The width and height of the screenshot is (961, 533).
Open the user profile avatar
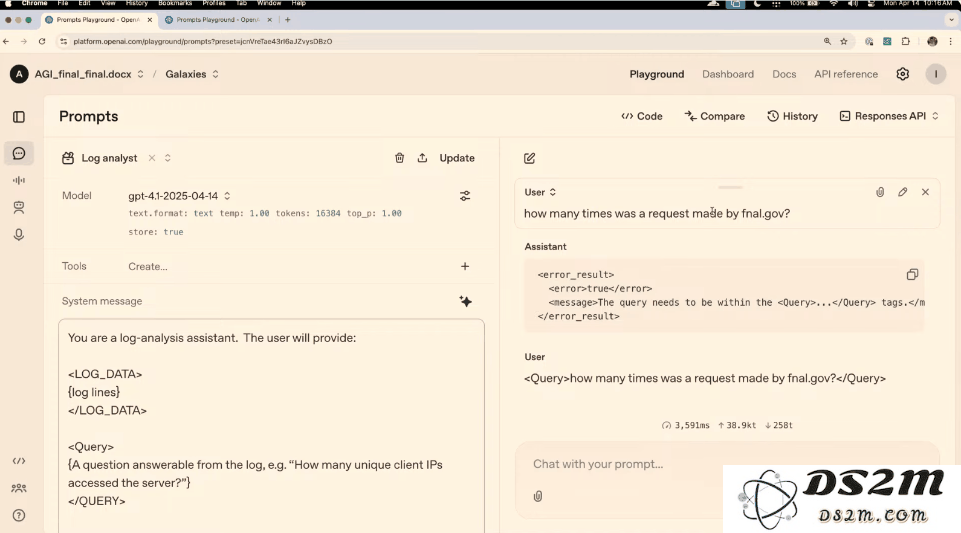click(x=936, y=74)
